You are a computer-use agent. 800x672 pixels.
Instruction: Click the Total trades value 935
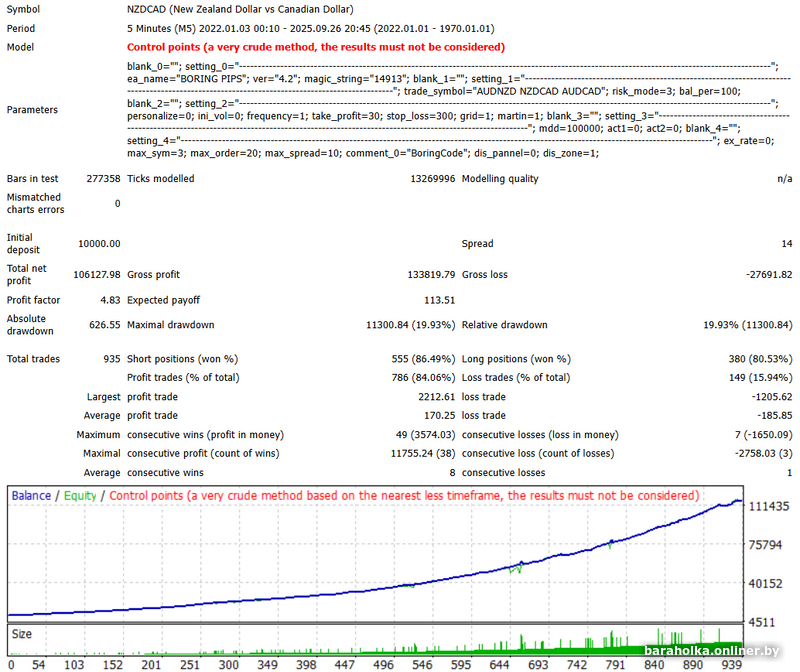point(110,359)
